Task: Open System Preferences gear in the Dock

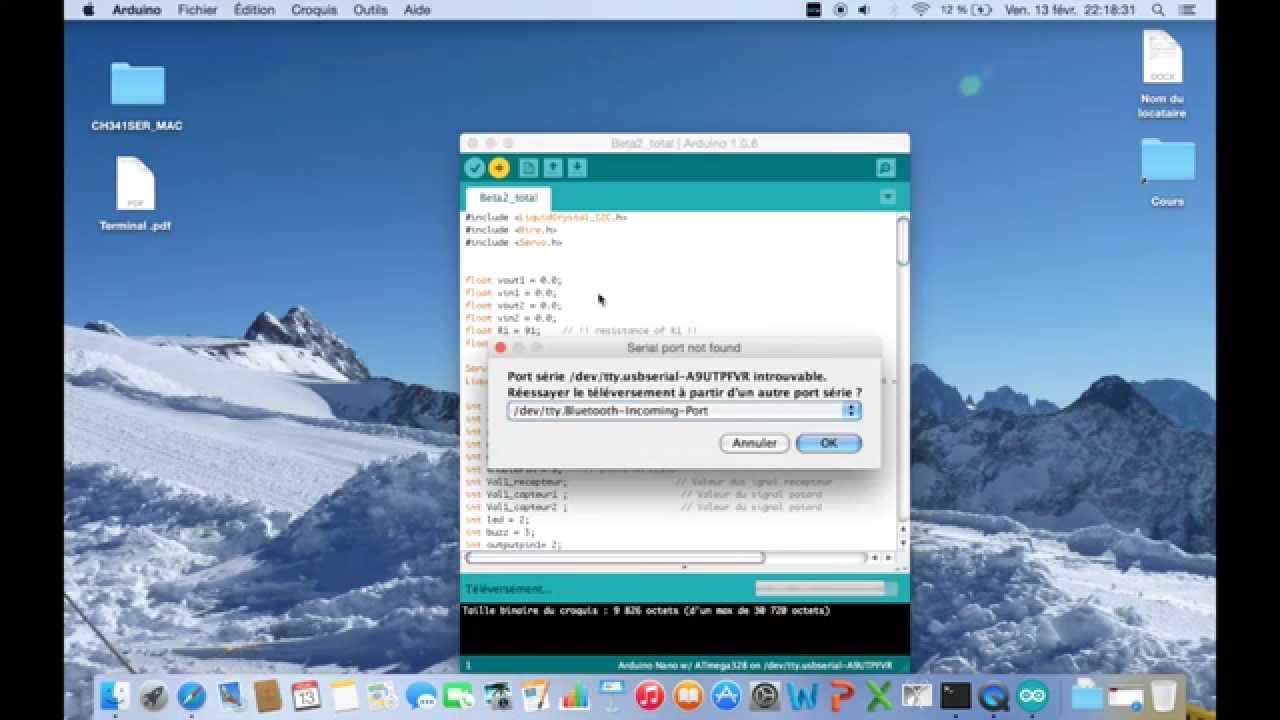Action: [764, 695]
